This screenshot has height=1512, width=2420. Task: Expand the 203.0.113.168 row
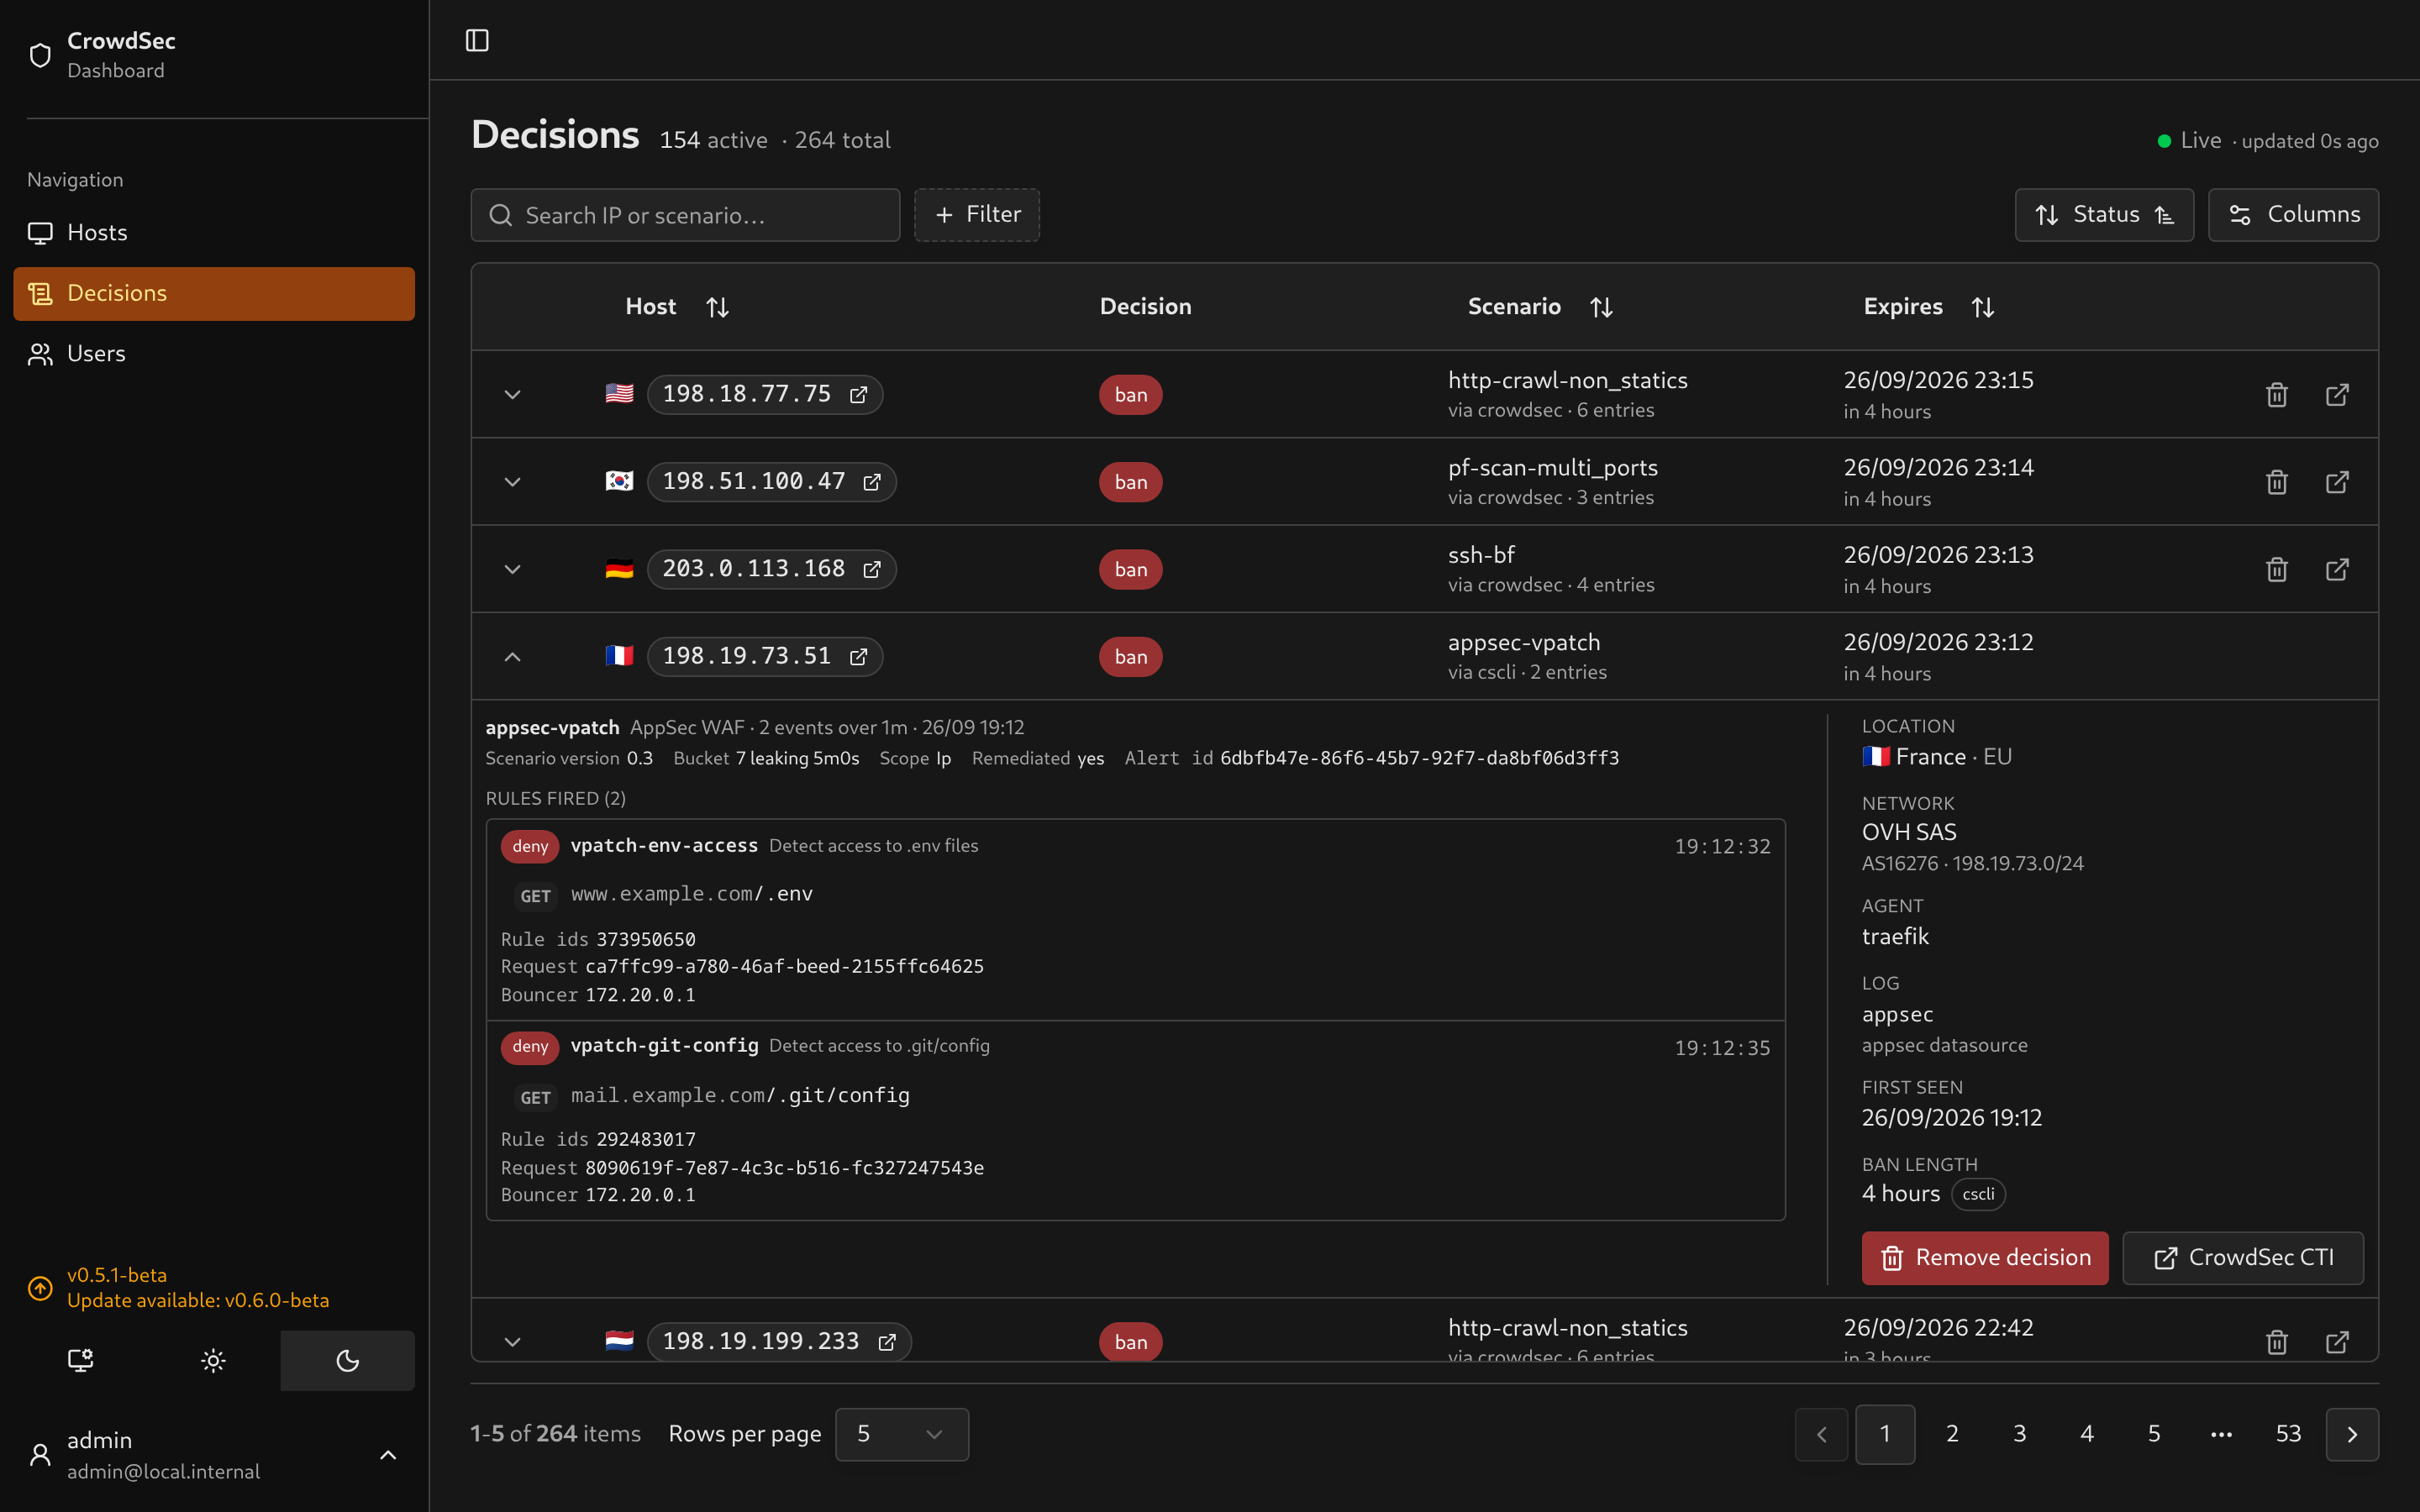pos(513,569)
